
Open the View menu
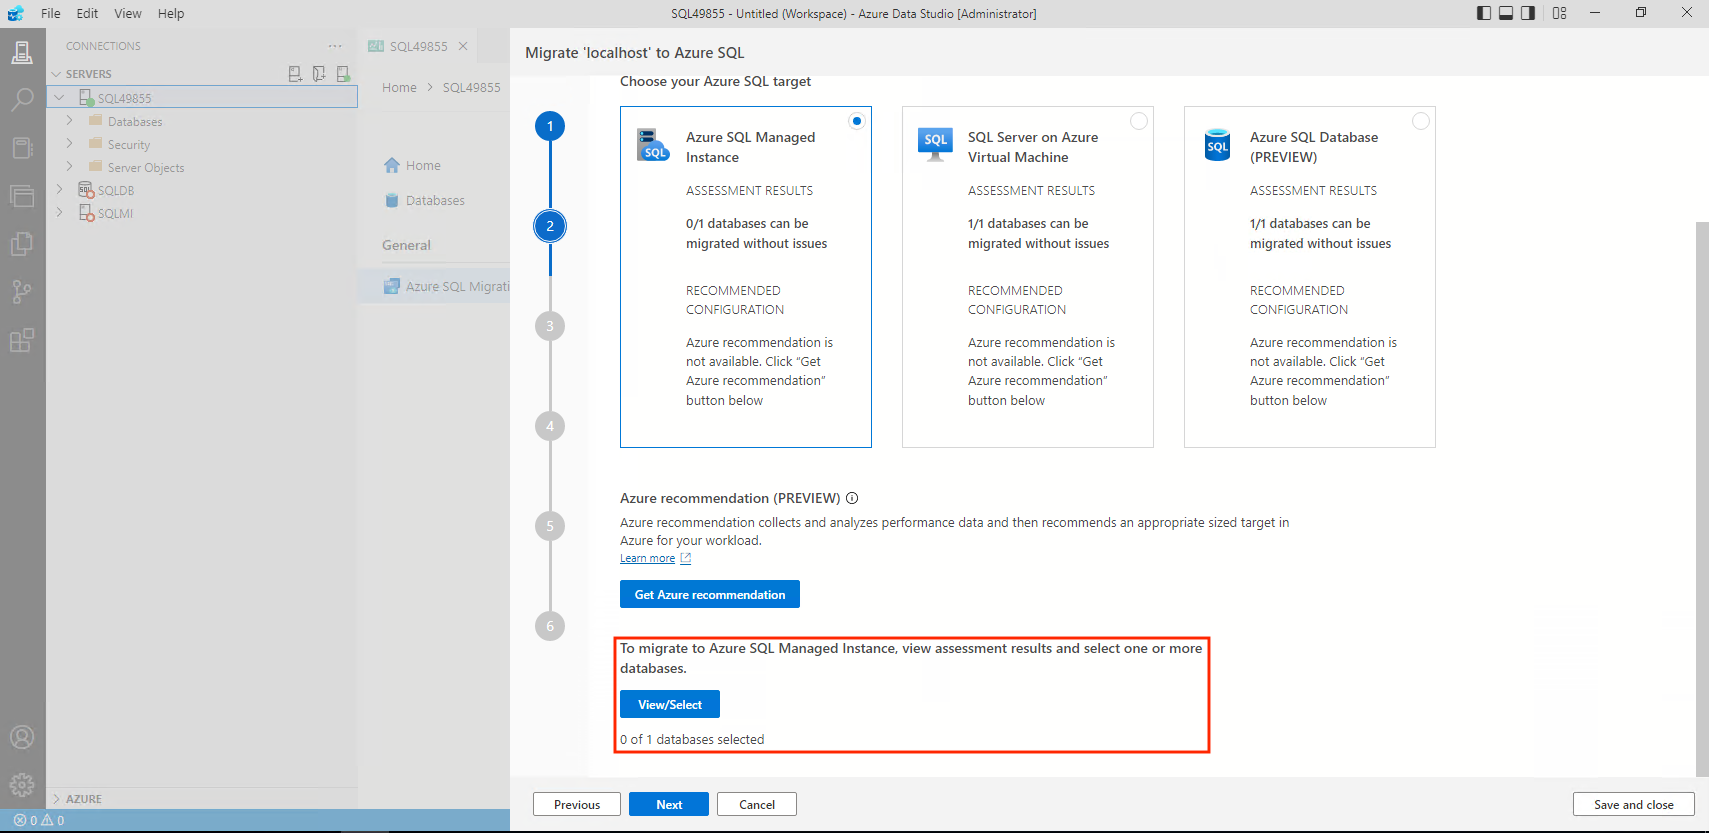click(x=127, y=13)
